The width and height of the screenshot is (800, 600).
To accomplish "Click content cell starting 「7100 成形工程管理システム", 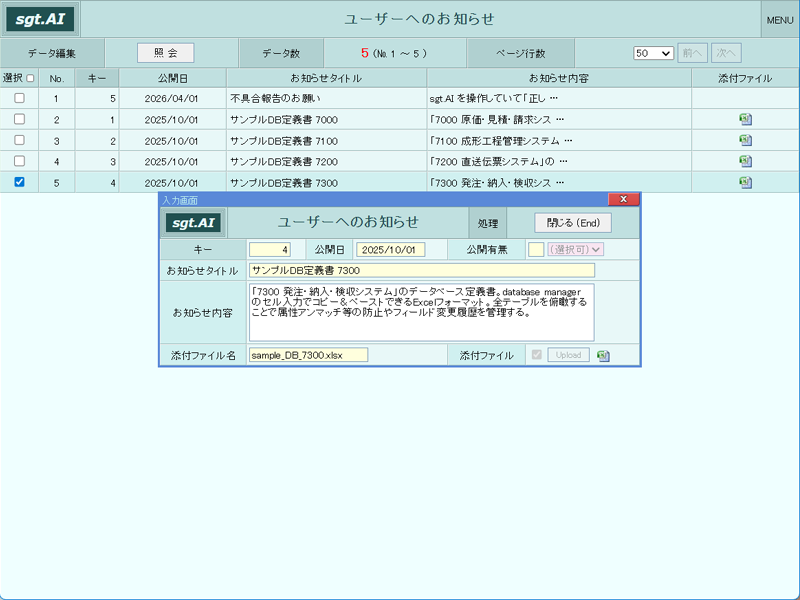I will 559,140.
